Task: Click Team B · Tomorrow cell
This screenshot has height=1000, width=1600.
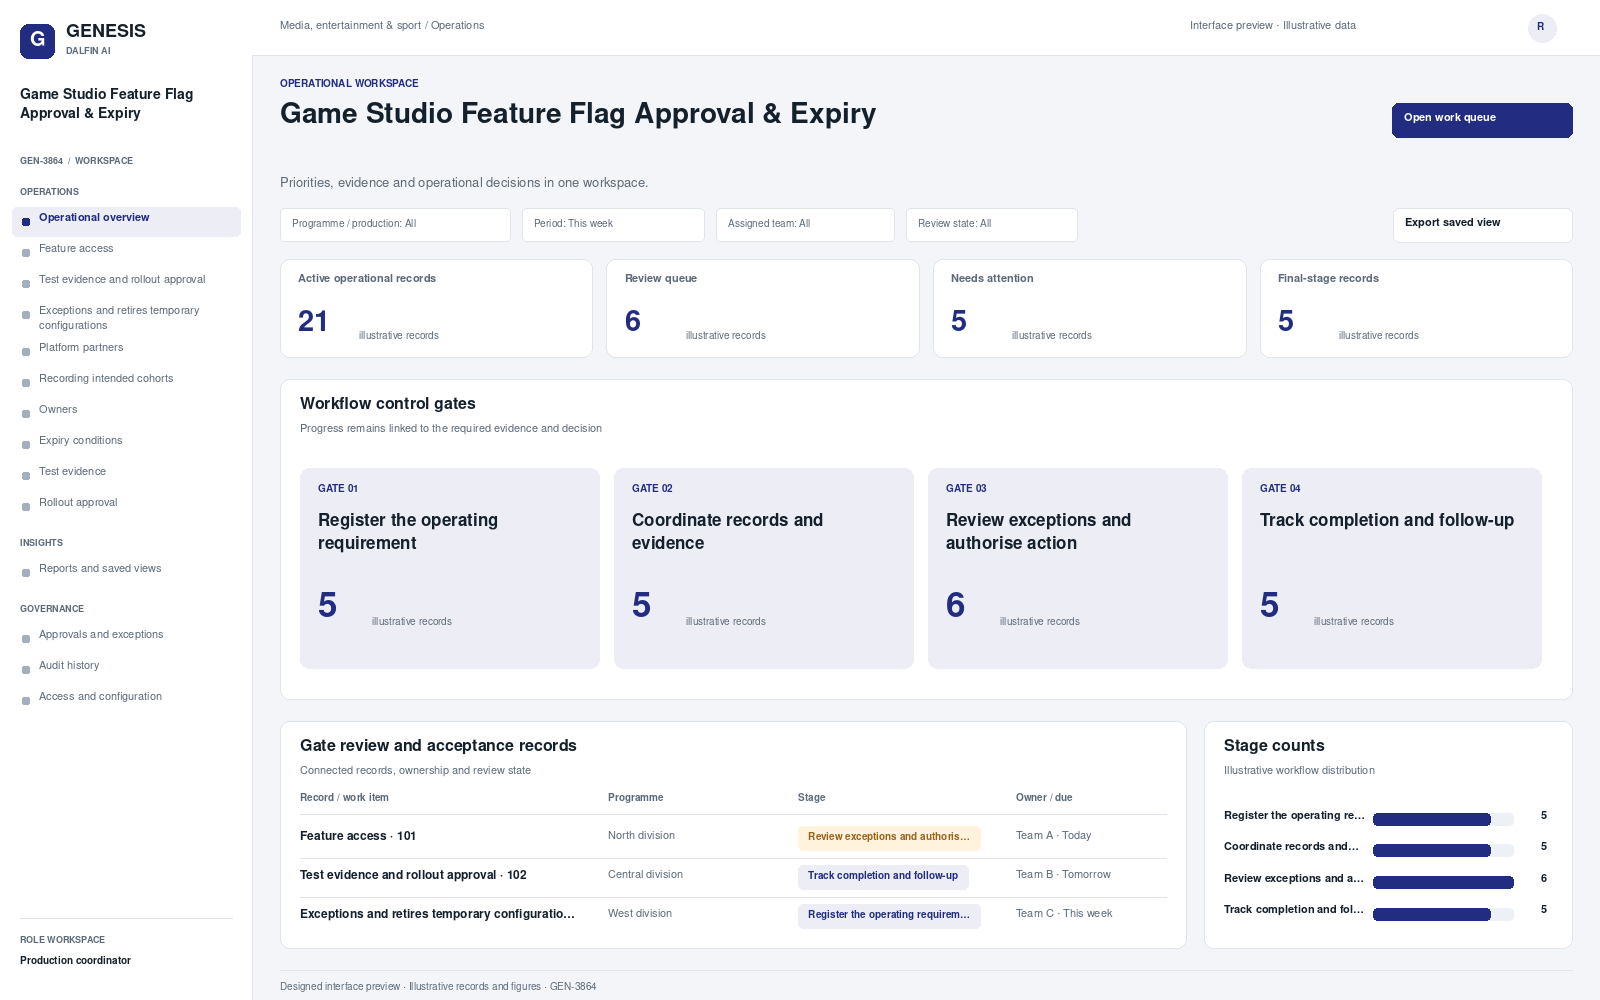Action: coord(1063,874)
